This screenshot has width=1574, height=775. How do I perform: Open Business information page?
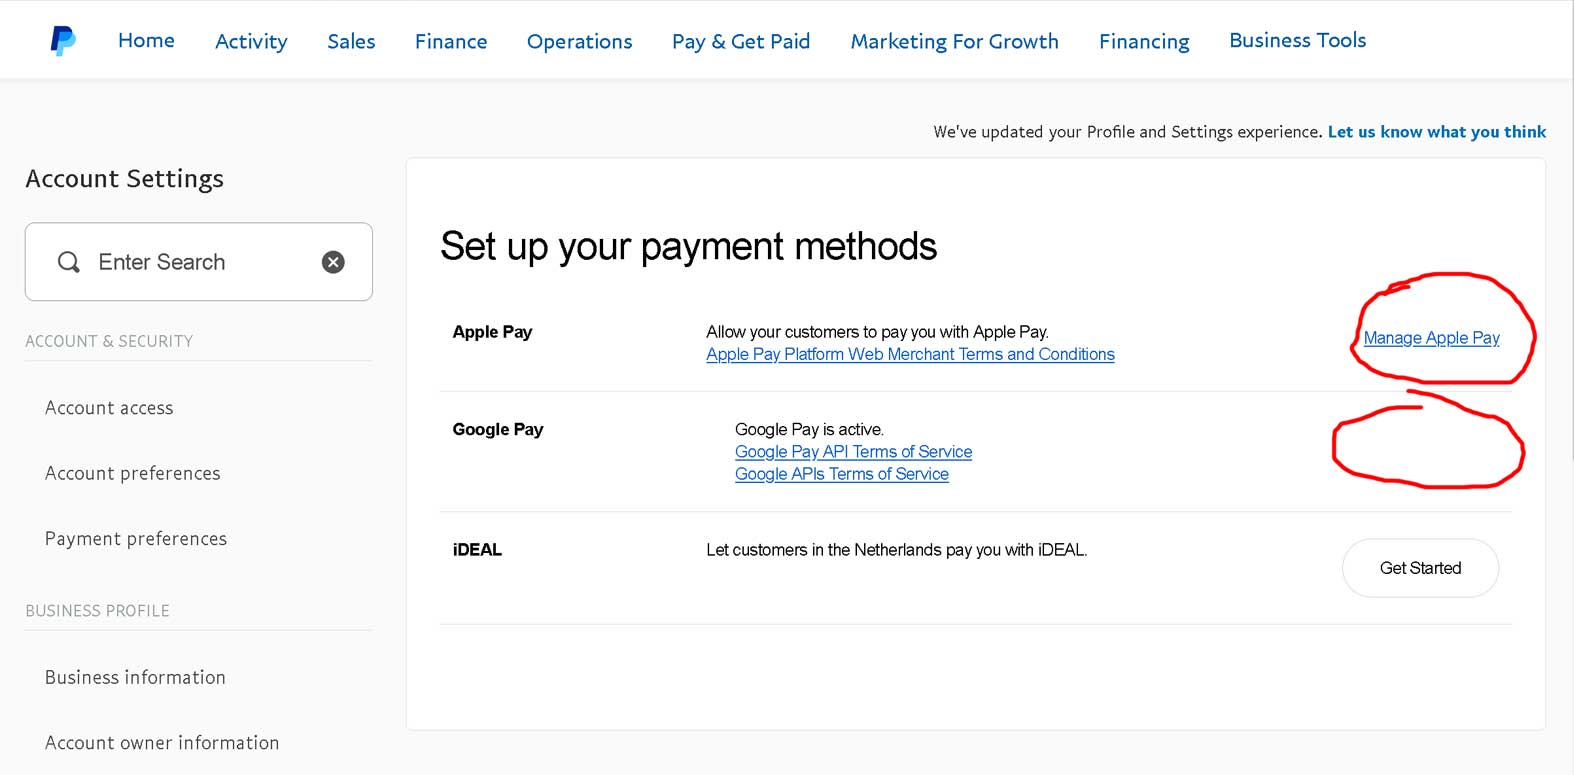135,677
